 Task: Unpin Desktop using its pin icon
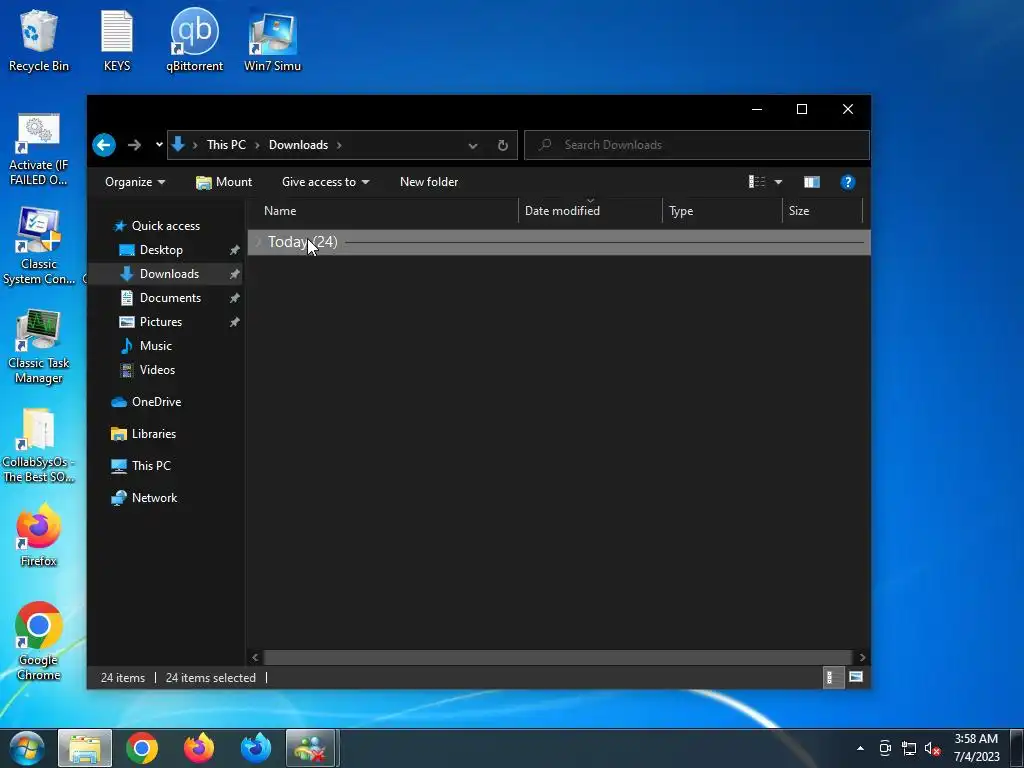click(234, 250)
